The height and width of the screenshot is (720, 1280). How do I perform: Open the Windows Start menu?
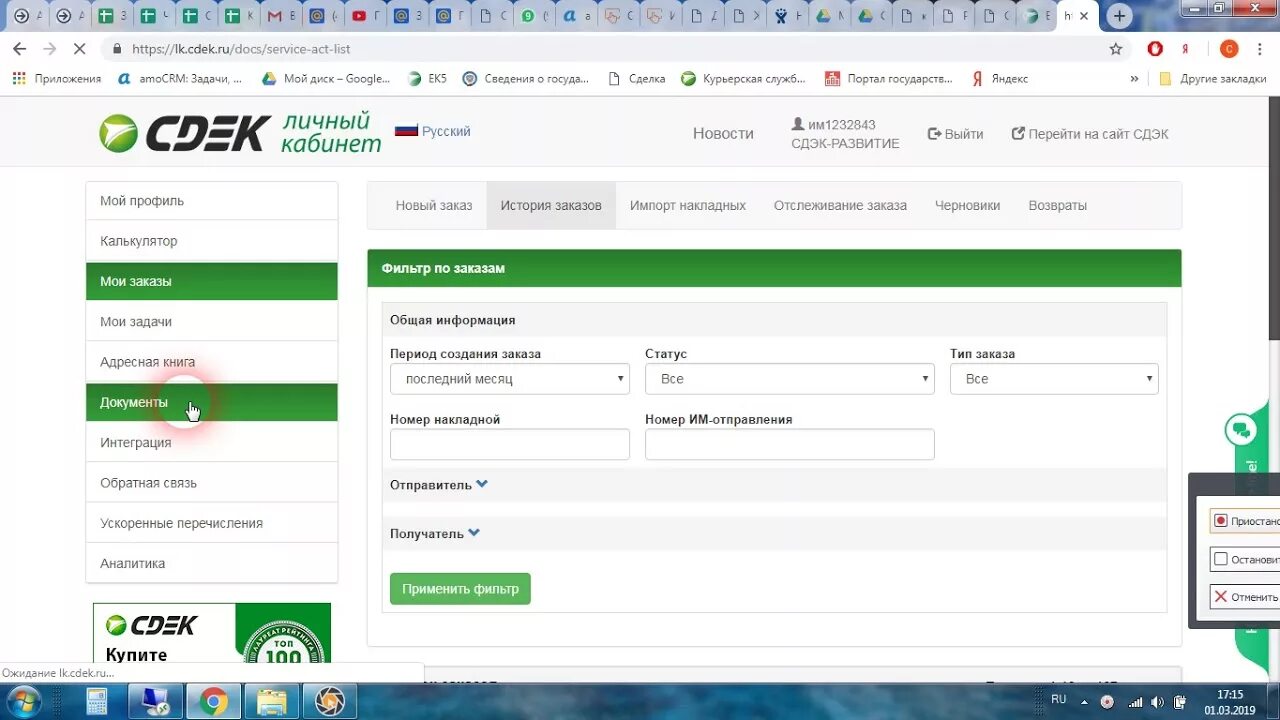tap(23, 701)
